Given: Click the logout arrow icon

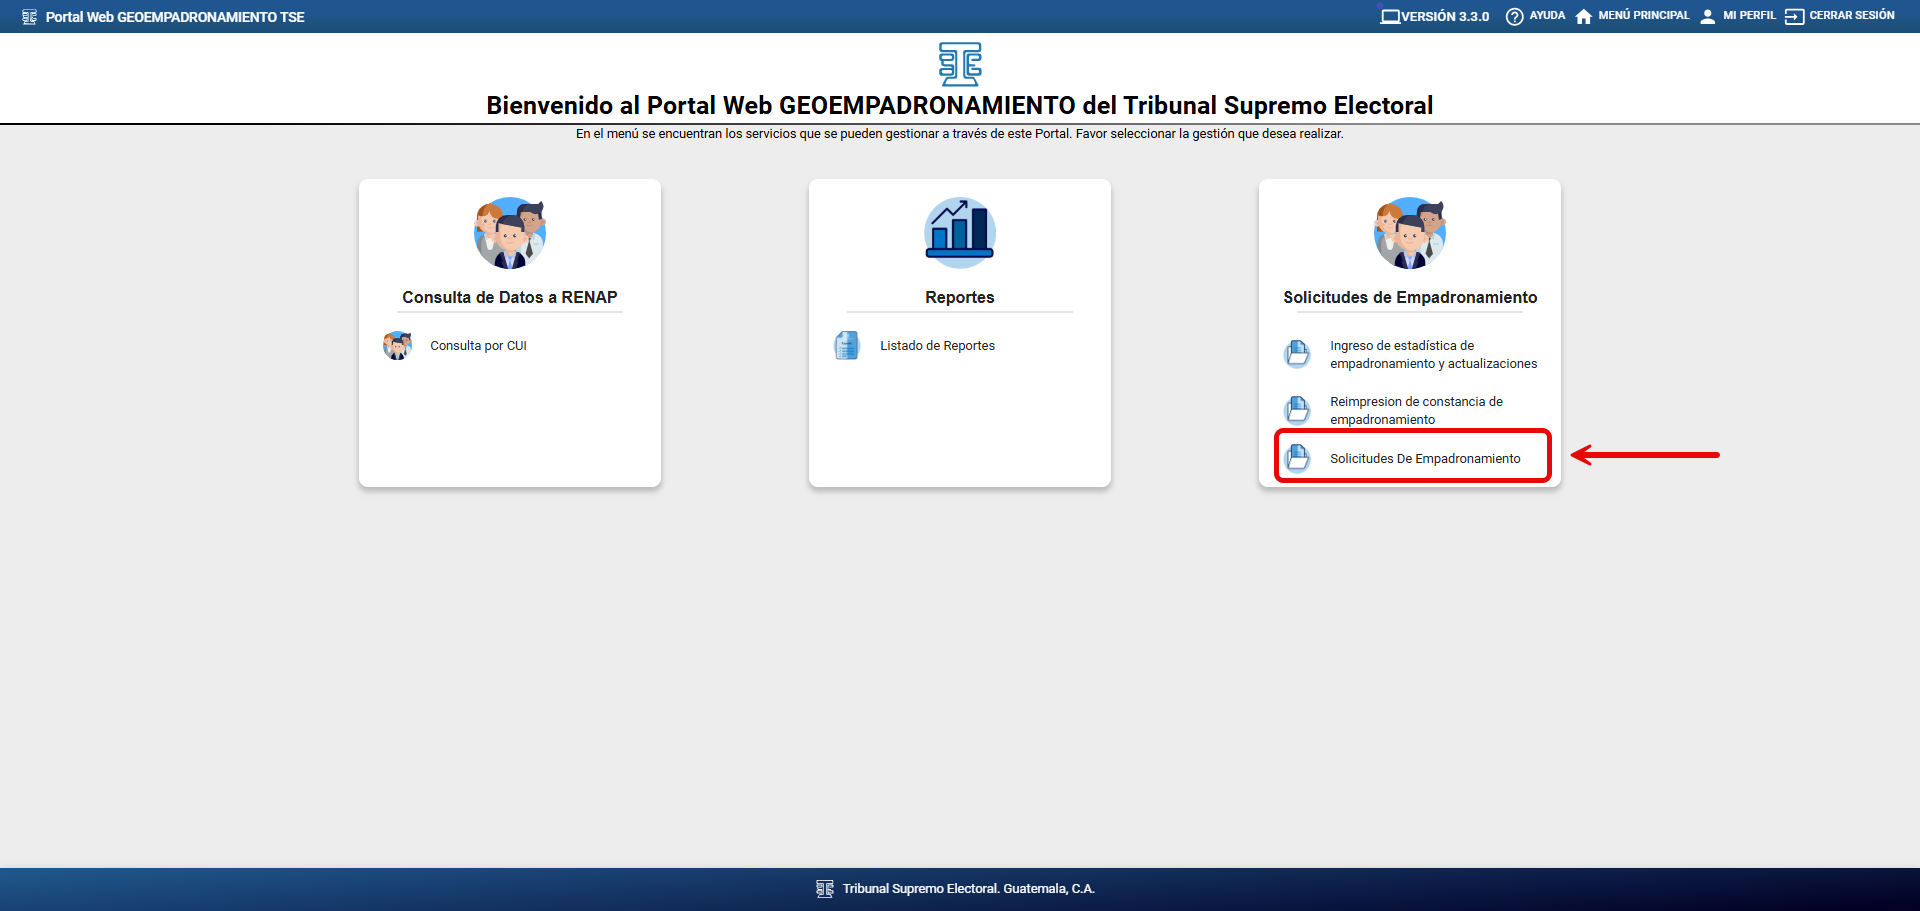Looking at the screenshot, I should pos(1794,16).
